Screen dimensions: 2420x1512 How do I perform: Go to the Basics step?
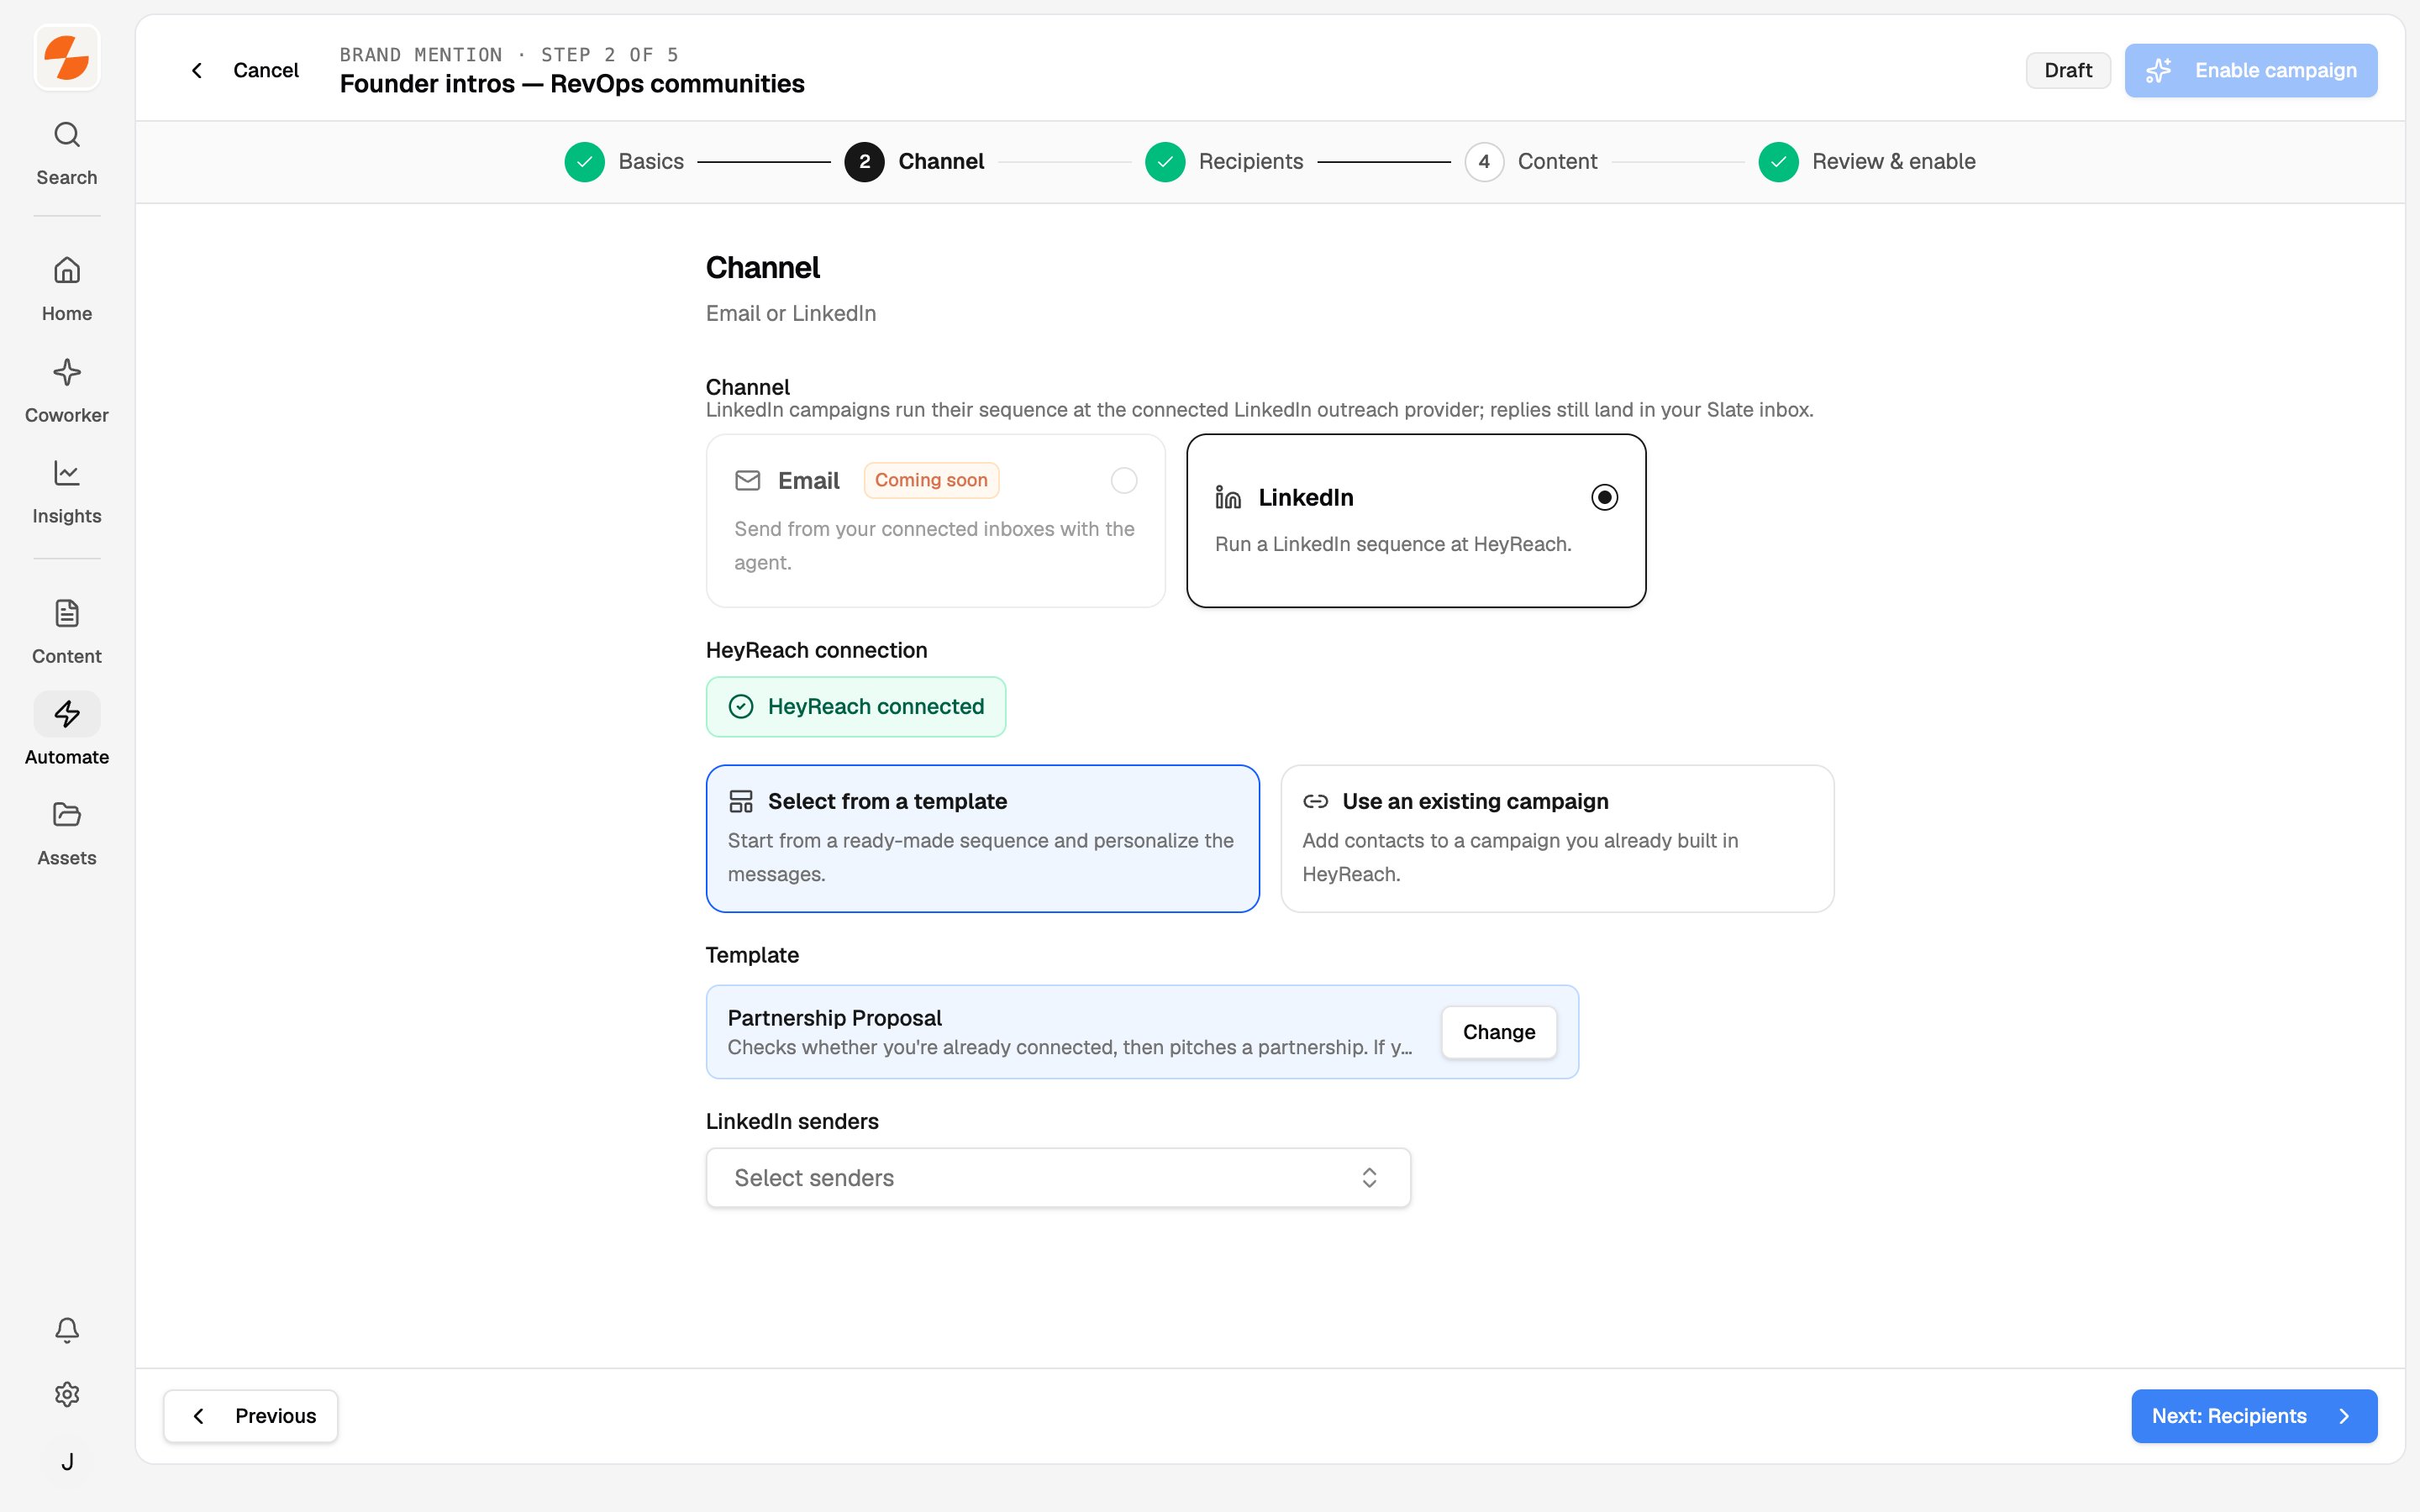624,162
